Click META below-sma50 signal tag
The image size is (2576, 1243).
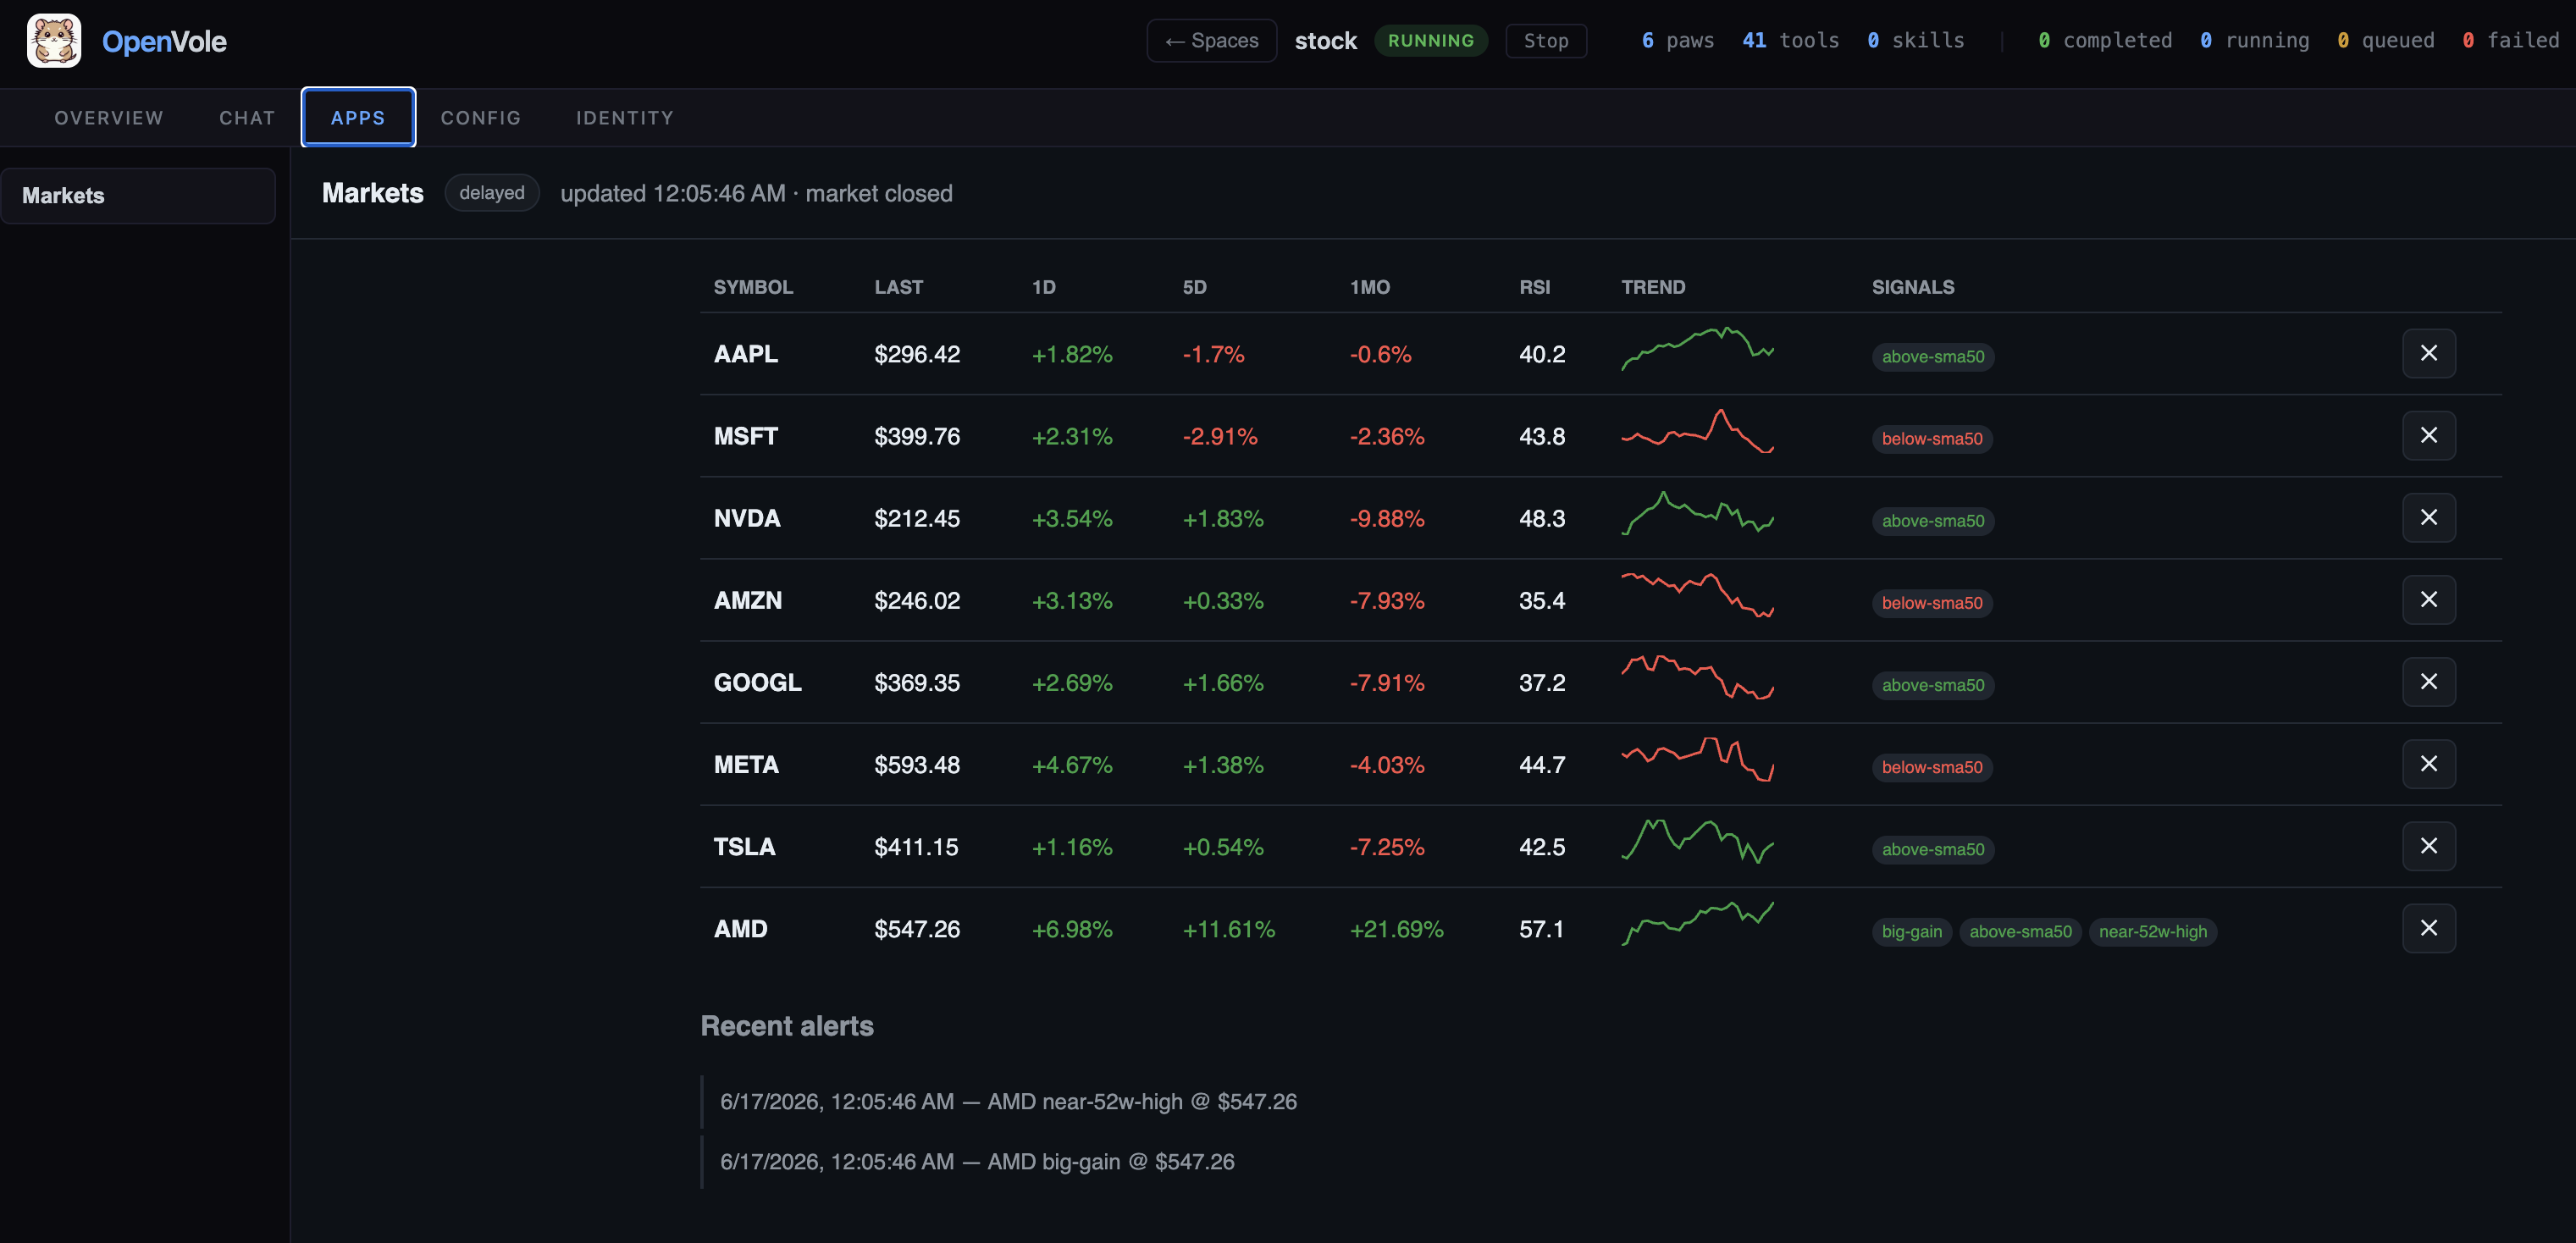[x=1931, y=768]
